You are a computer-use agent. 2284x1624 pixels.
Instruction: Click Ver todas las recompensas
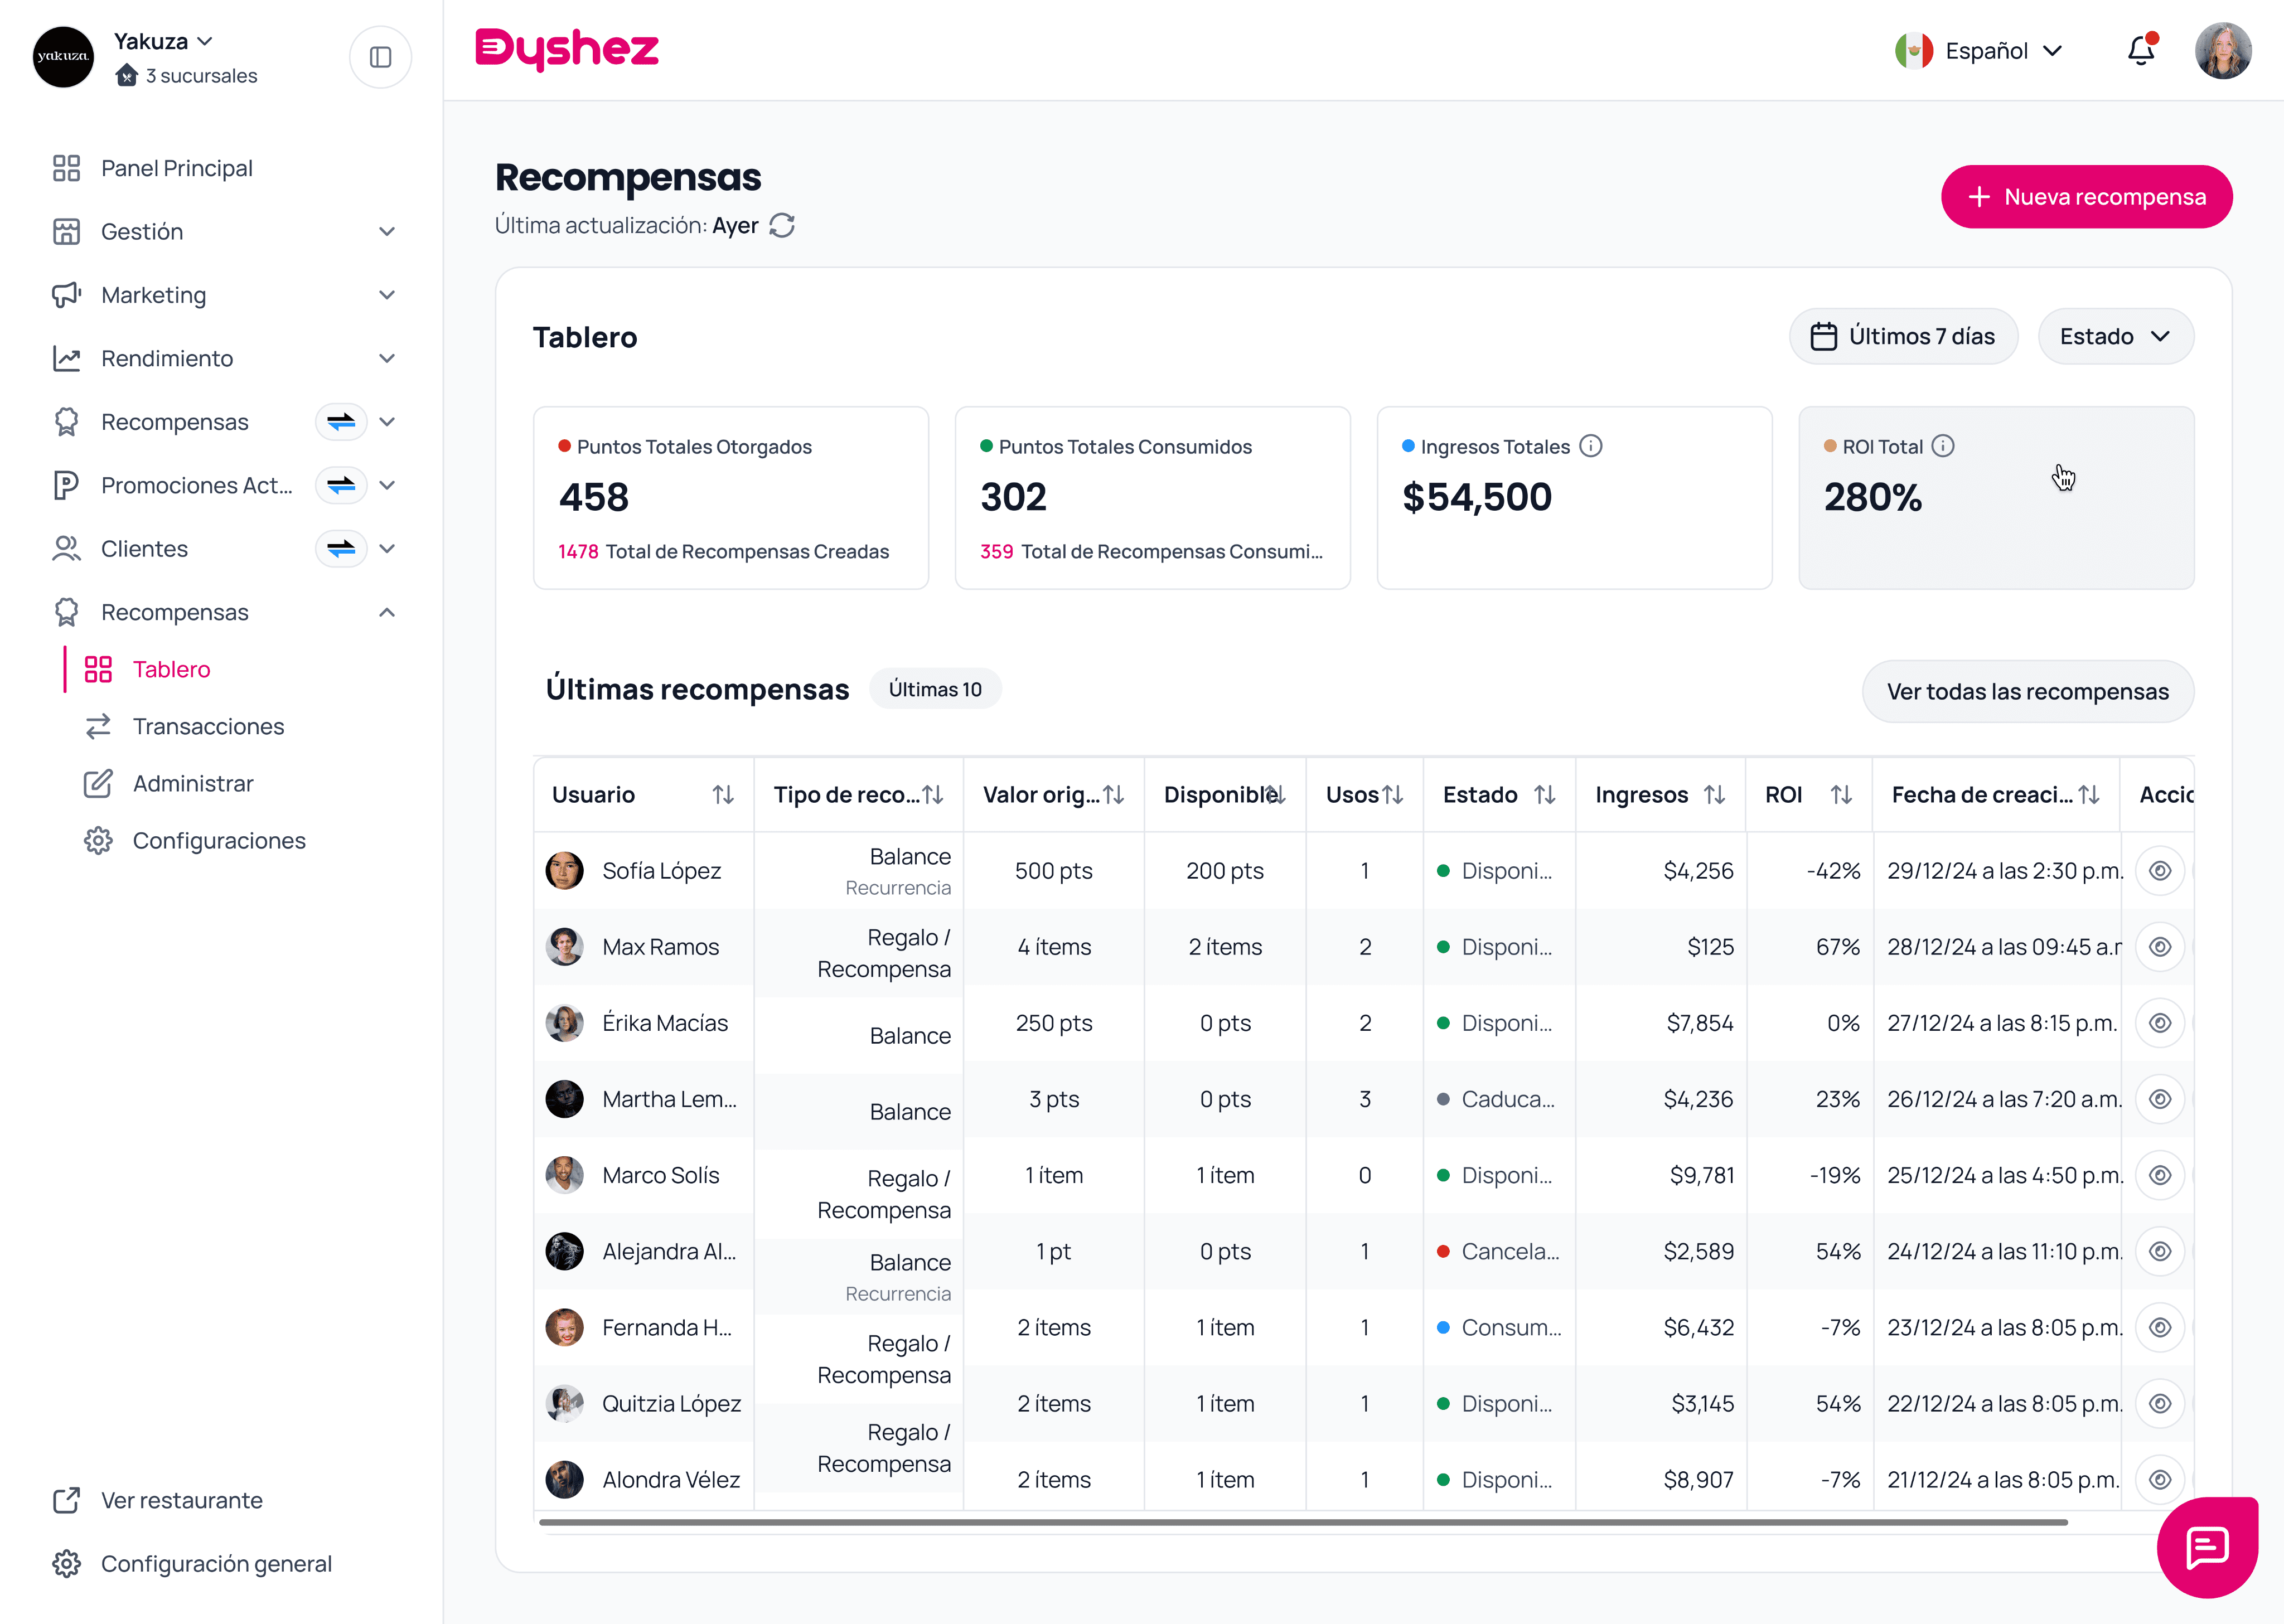click(x=2028, y=692)
